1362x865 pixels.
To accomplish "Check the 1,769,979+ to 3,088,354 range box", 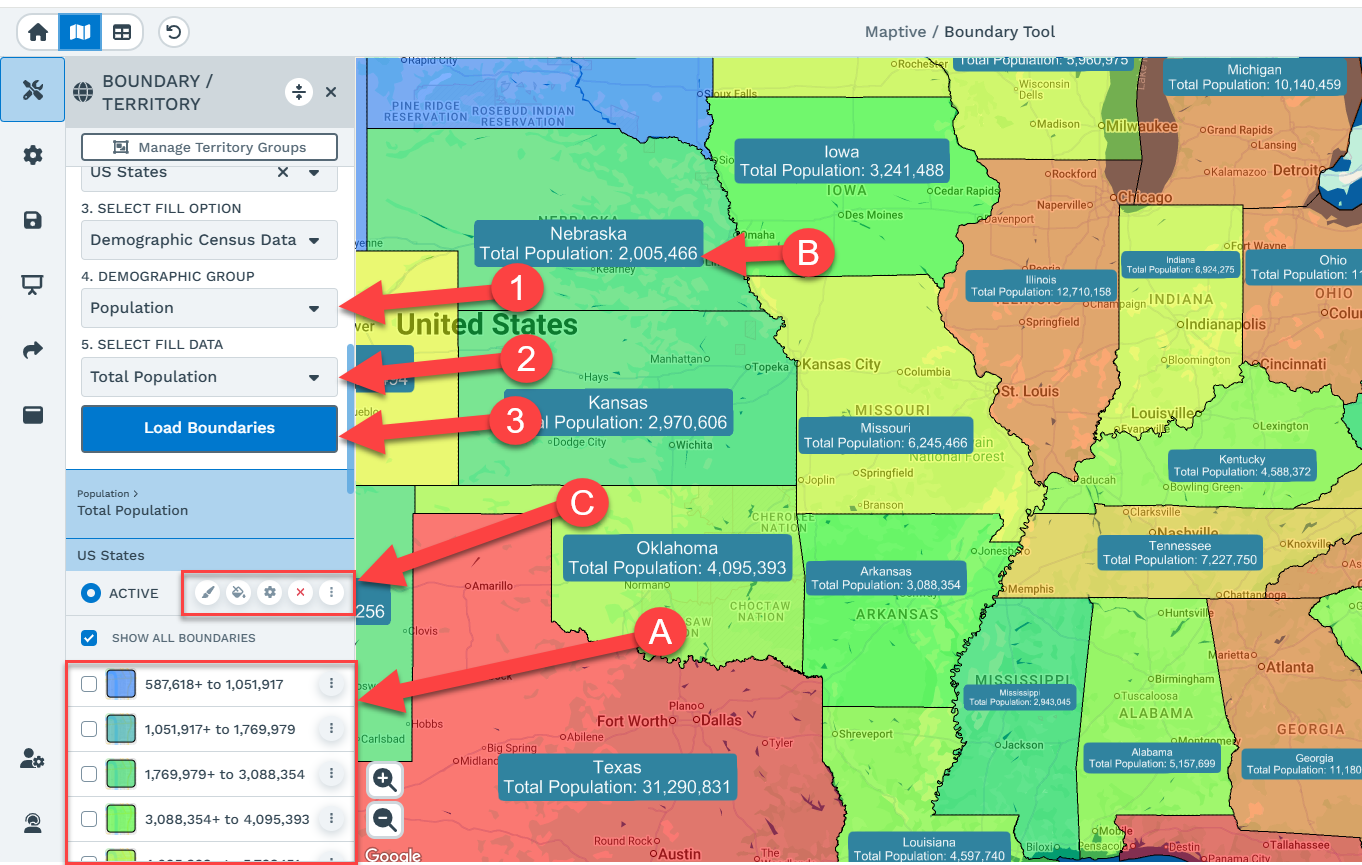I will click(89, 774).
